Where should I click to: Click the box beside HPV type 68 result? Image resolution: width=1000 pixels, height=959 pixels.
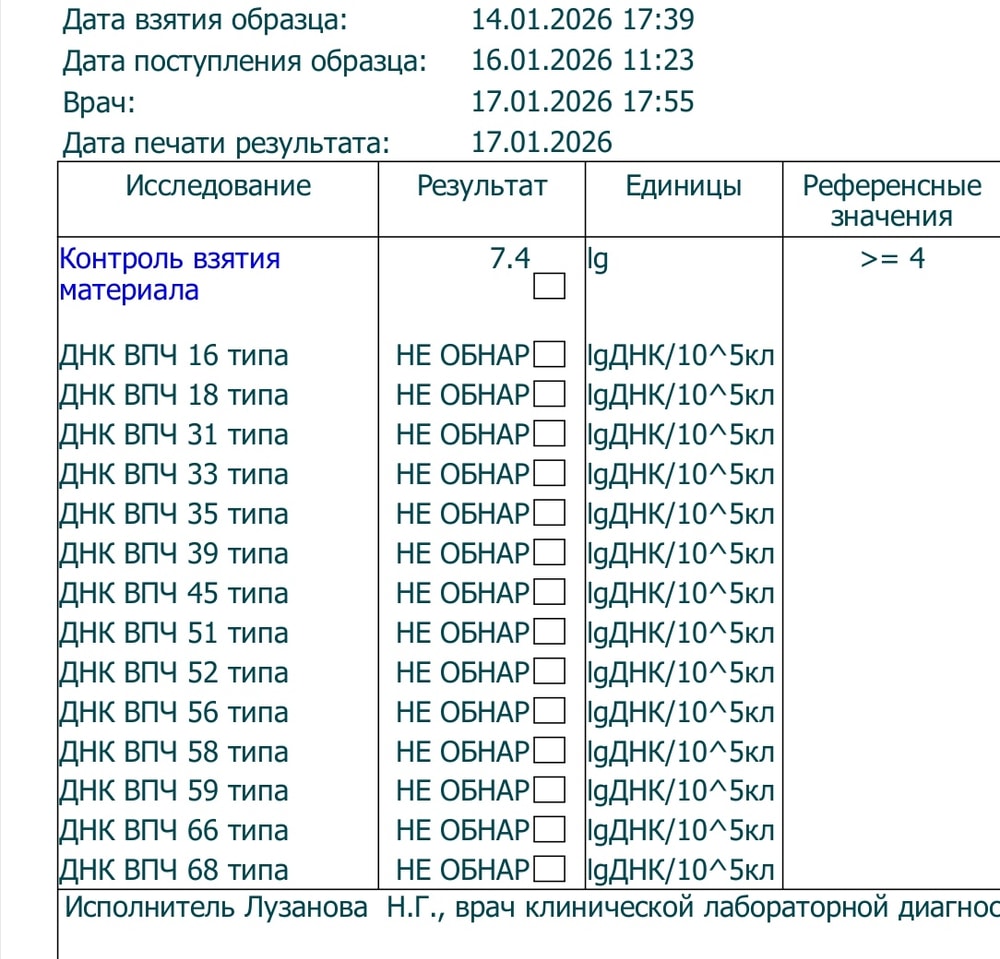coord(549,869)
